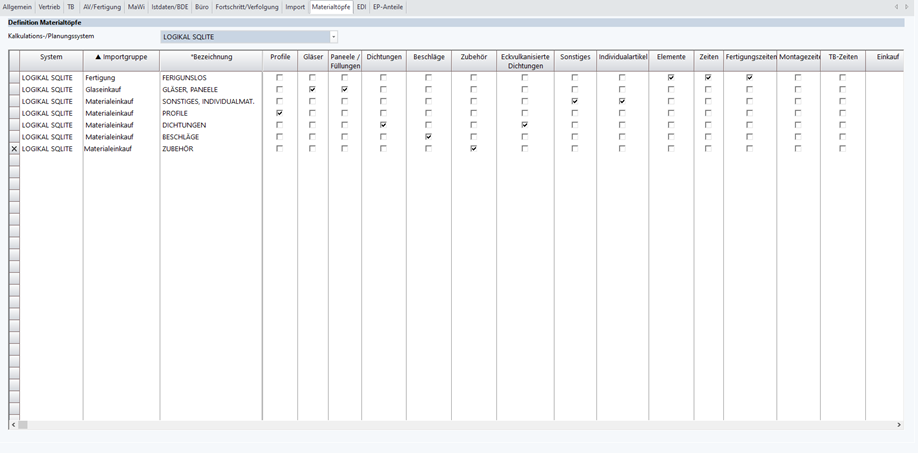Go to the Fortschritt/Verfolgung tab
918x453 pixels.
(x=247, y=7)
